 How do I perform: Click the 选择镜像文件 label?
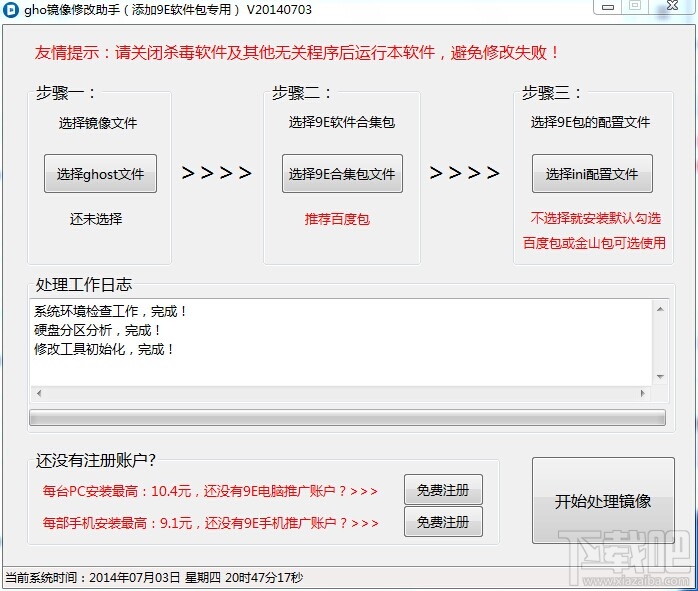coord(98,123)
